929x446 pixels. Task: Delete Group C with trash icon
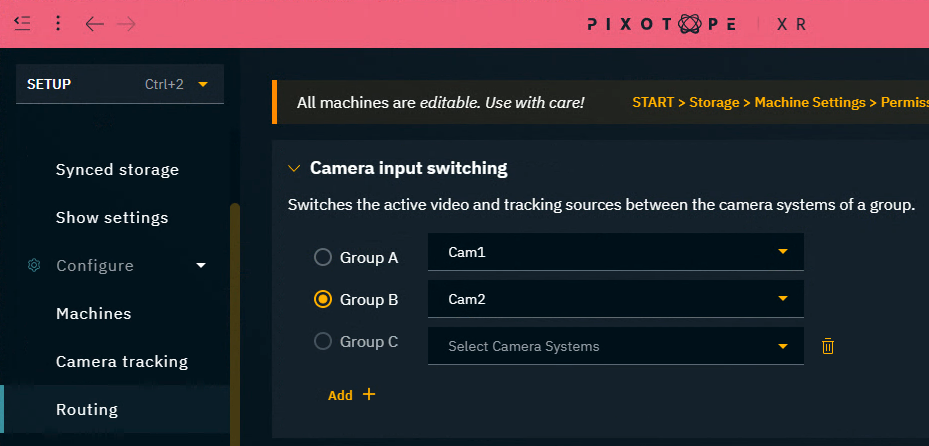(x=828, y=346)
